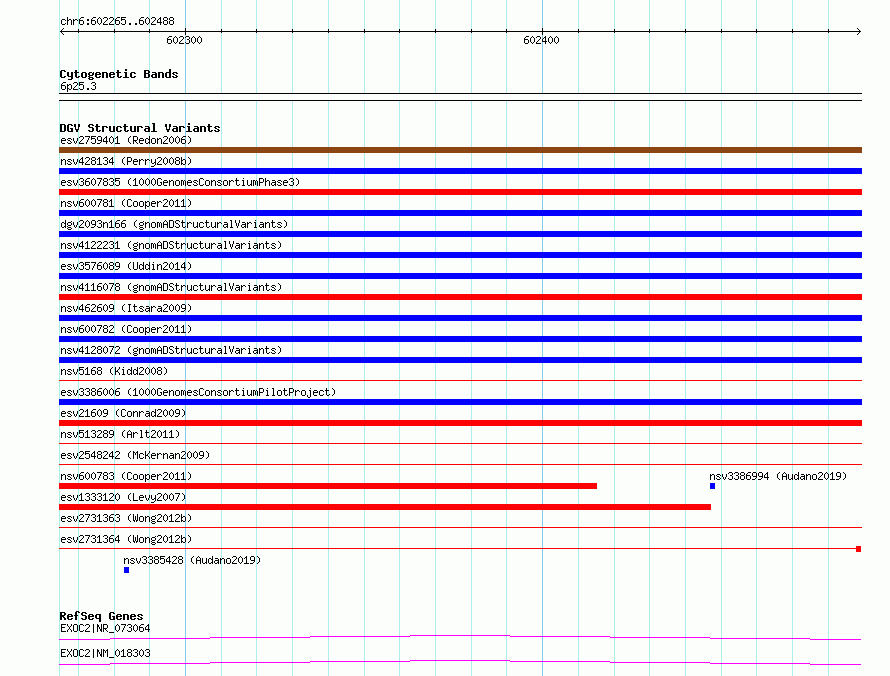Click esv3386006 (1000GenomesConsortiumPilotProject) label
Image resolution: width=890 pixels, height=676 pixels.
point(198,392)
